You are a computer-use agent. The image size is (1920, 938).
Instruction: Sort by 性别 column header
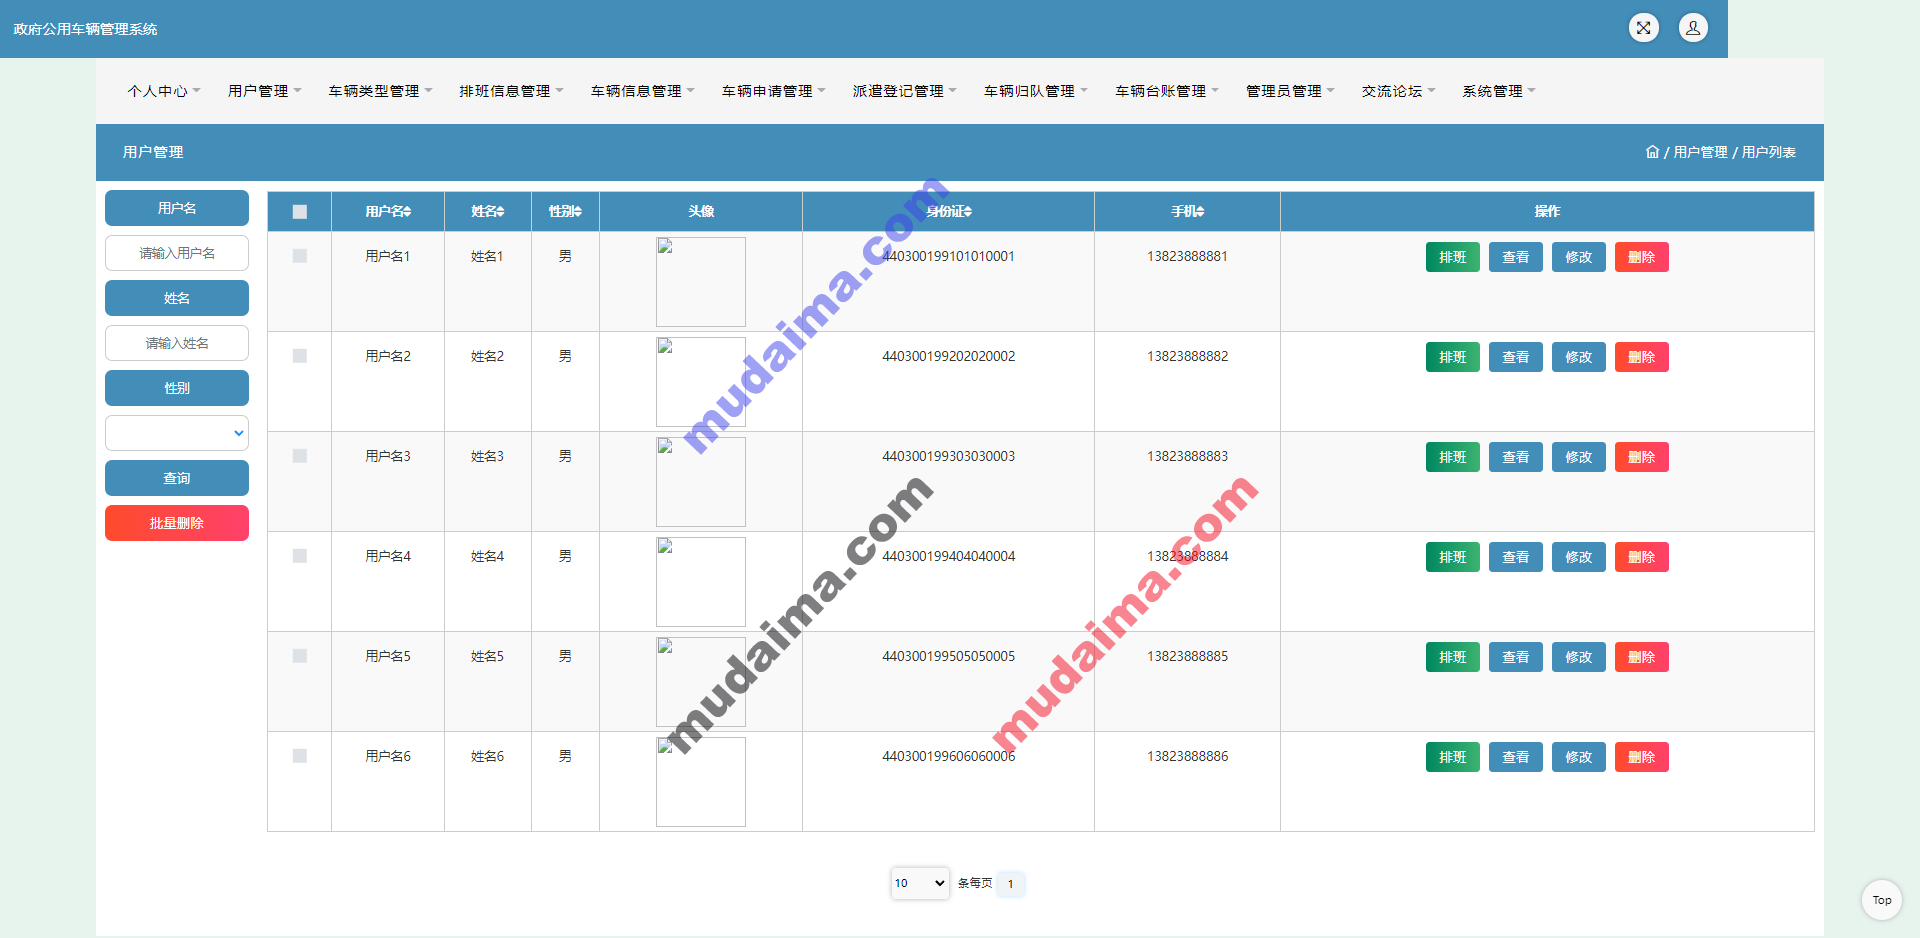(565, 211)
